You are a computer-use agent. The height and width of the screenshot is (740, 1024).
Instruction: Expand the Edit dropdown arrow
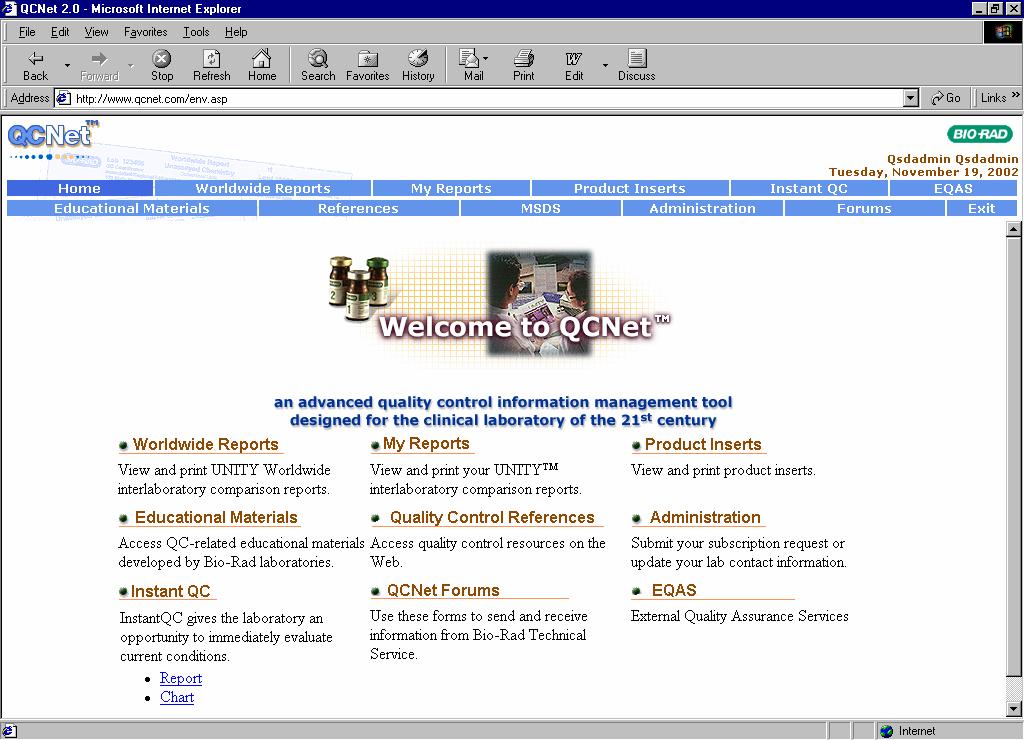tap(605, 65)
